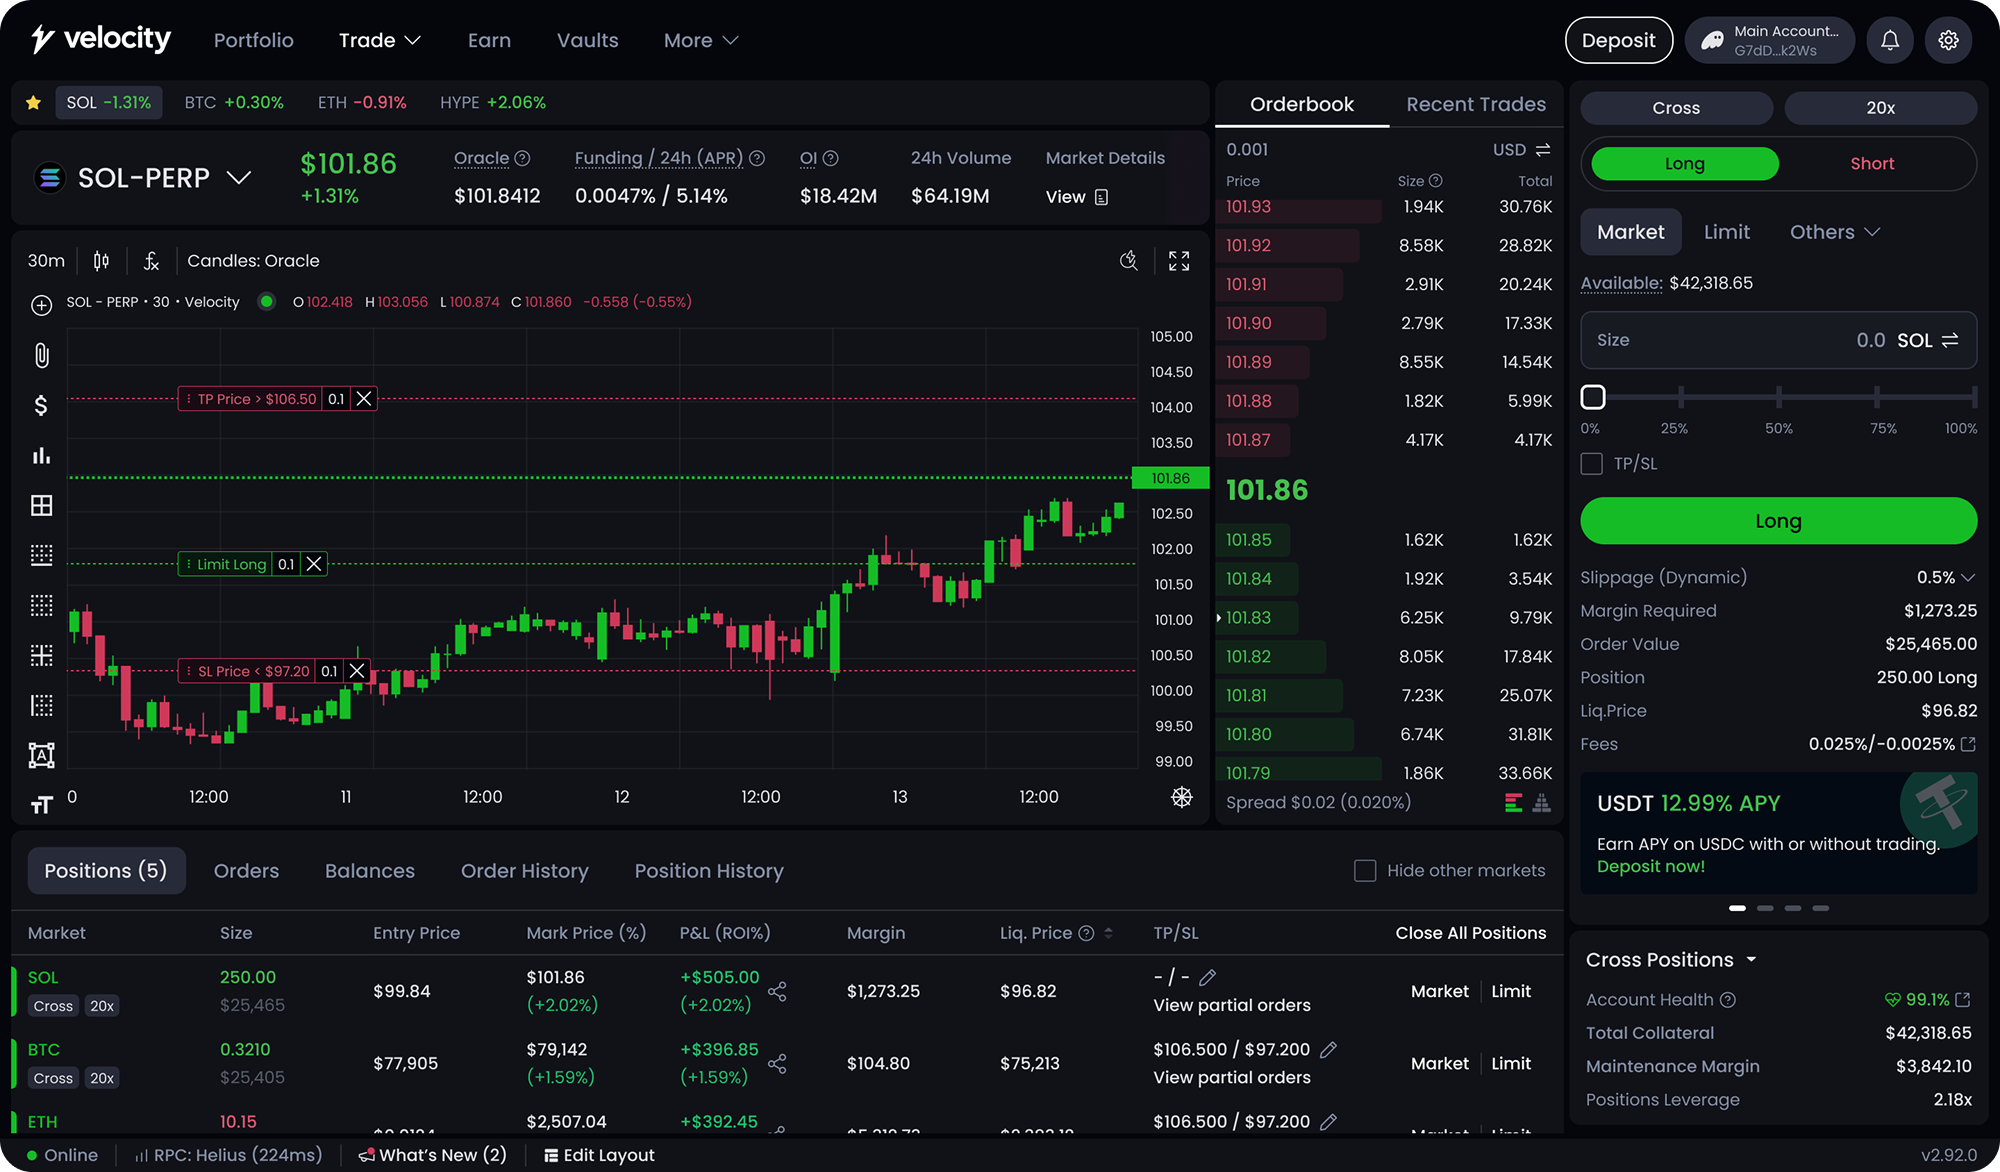Share the BTC position P&L
2000x1172 pixels.
[777, 1063]
